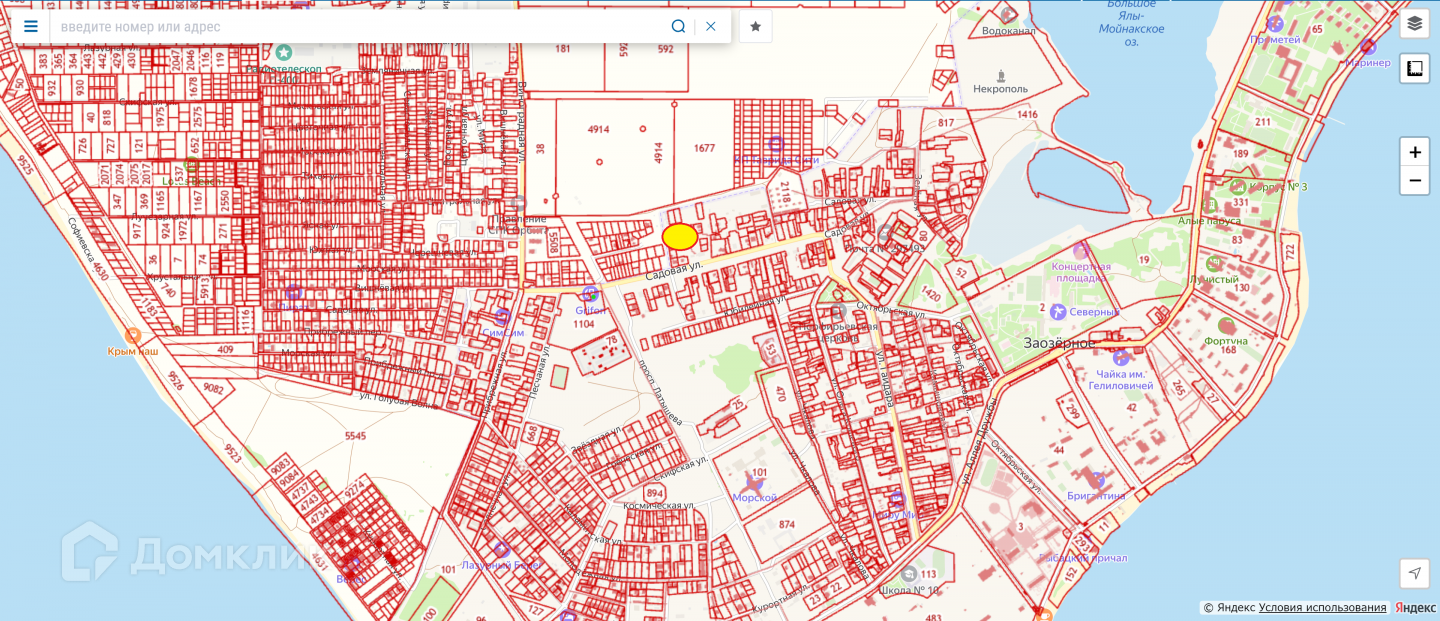Open favorites with the star button

pos(756,26)
